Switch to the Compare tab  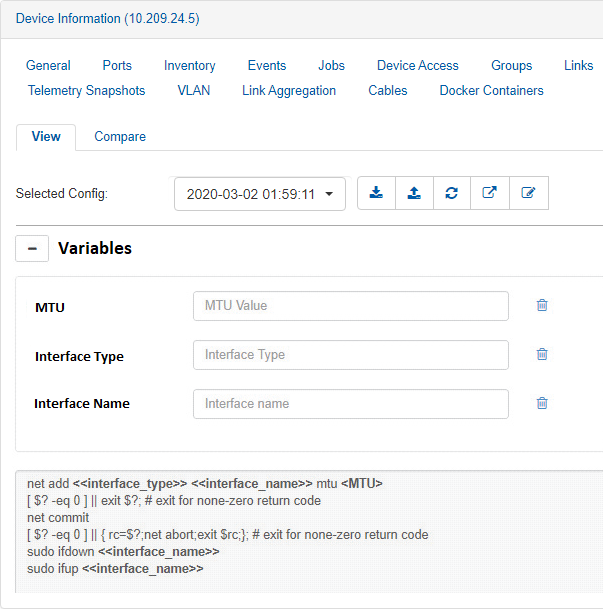point(120,136)
